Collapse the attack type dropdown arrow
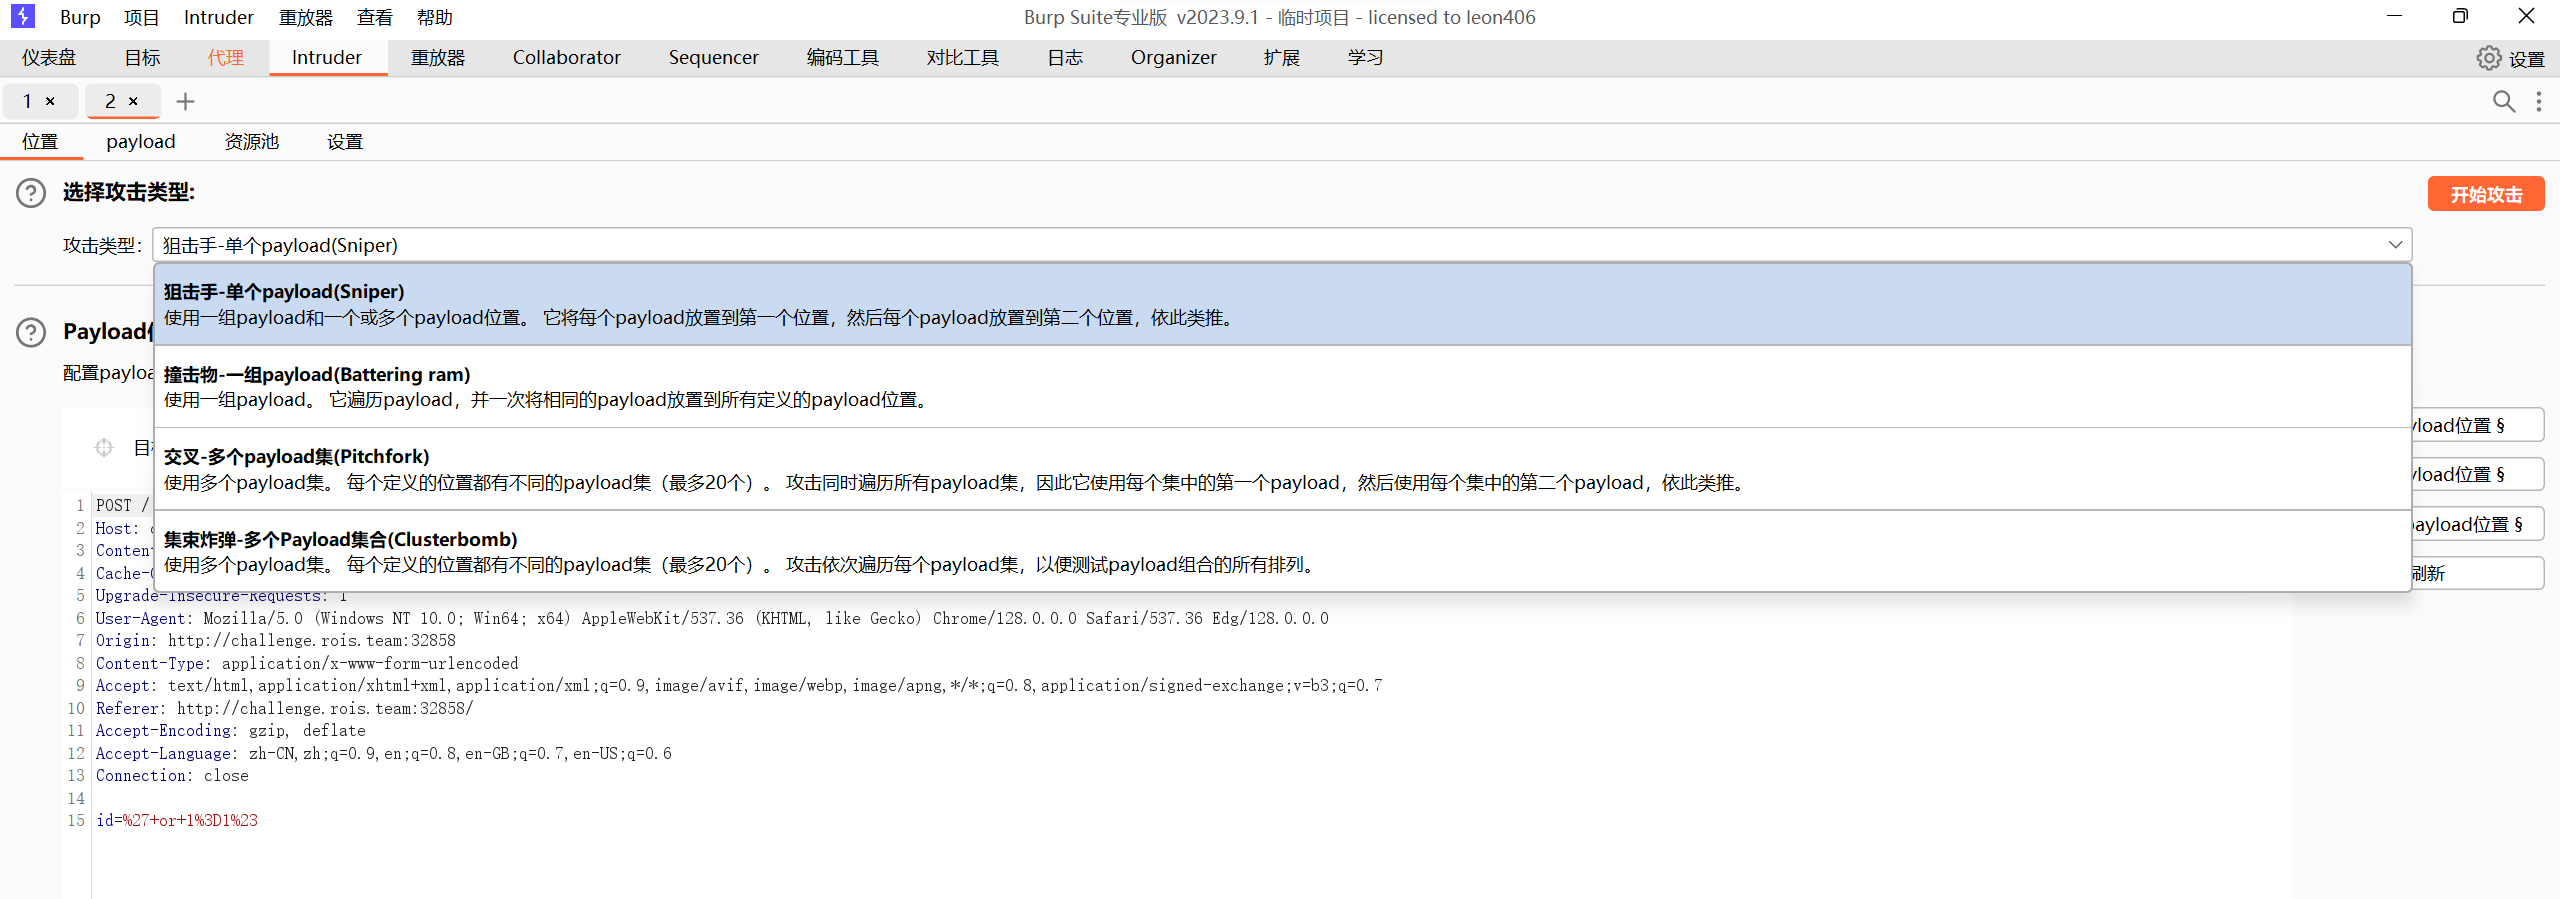The height and width of the screenshot is (899, 2560). [x=2395, y=245]
